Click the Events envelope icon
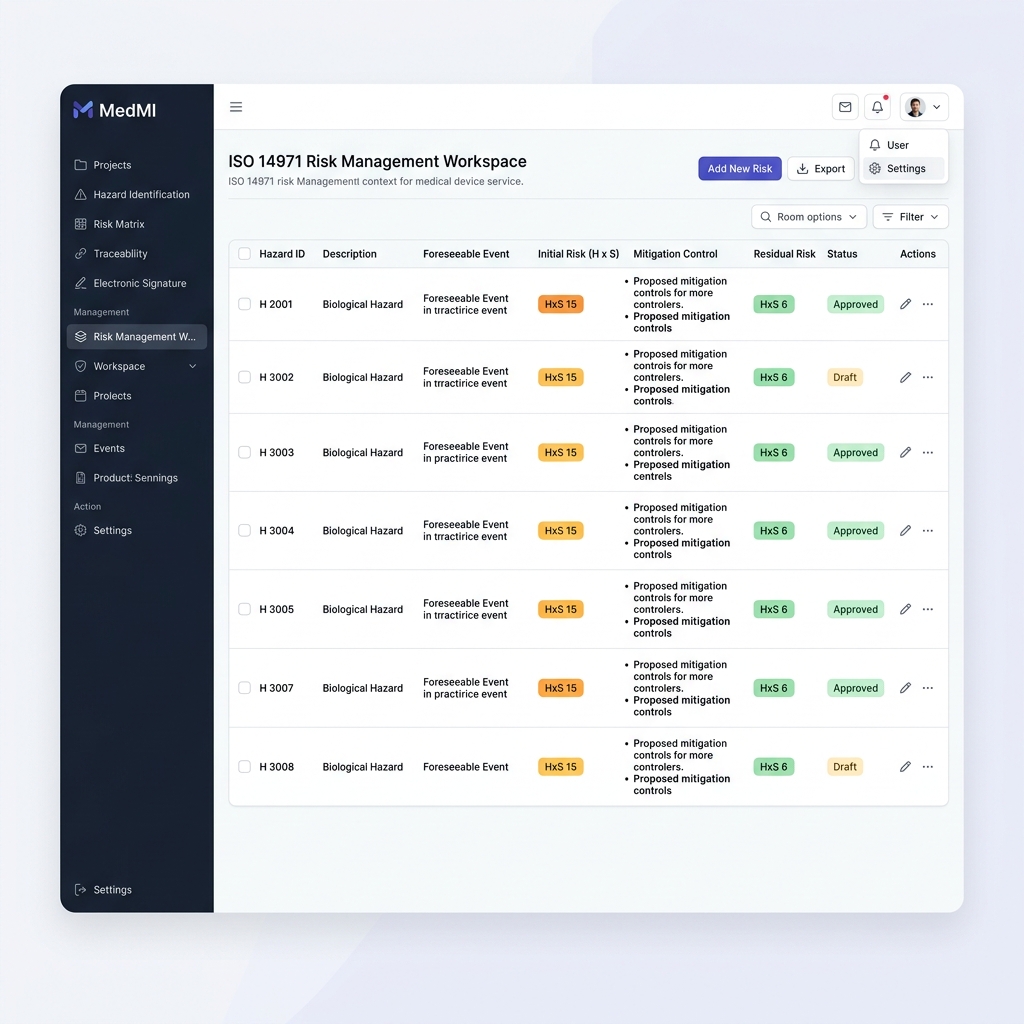This screenshot has height=1024, width=1024. click(x=80, y=449)
